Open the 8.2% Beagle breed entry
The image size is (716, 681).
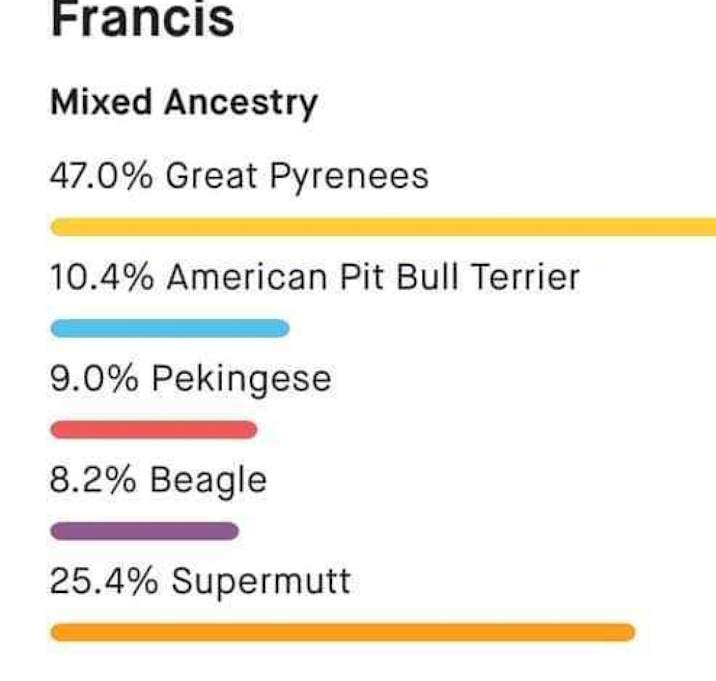(158, 480)
